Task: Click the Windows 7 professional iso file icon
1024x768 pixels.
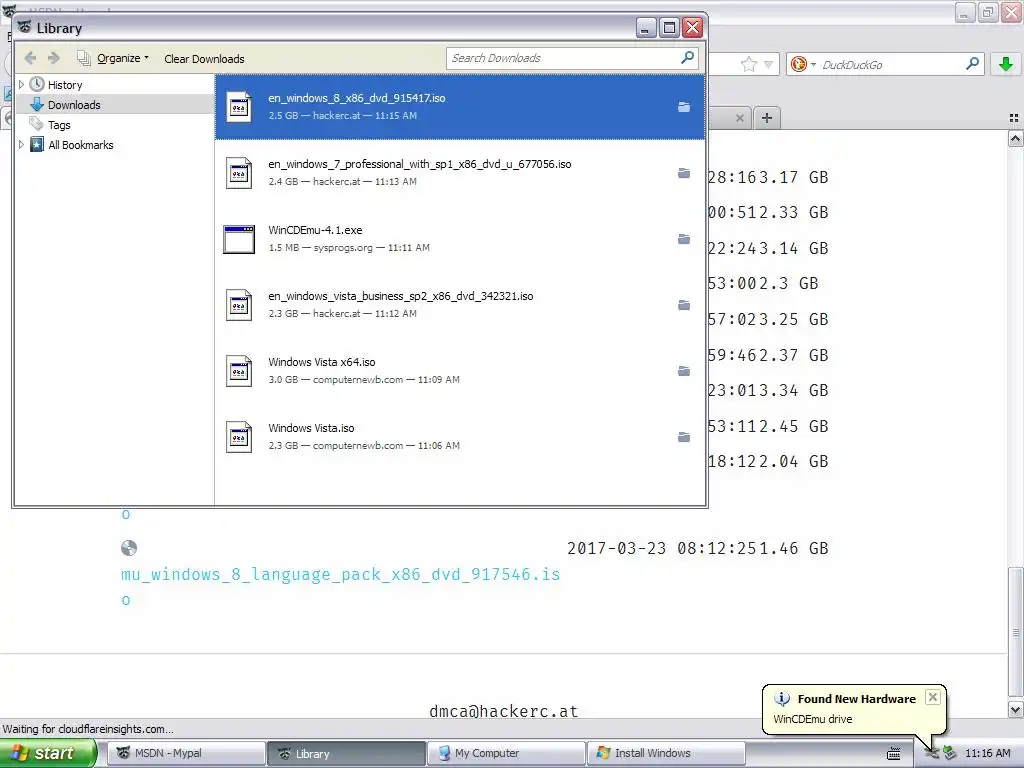Action: click(x=239, y=173)
